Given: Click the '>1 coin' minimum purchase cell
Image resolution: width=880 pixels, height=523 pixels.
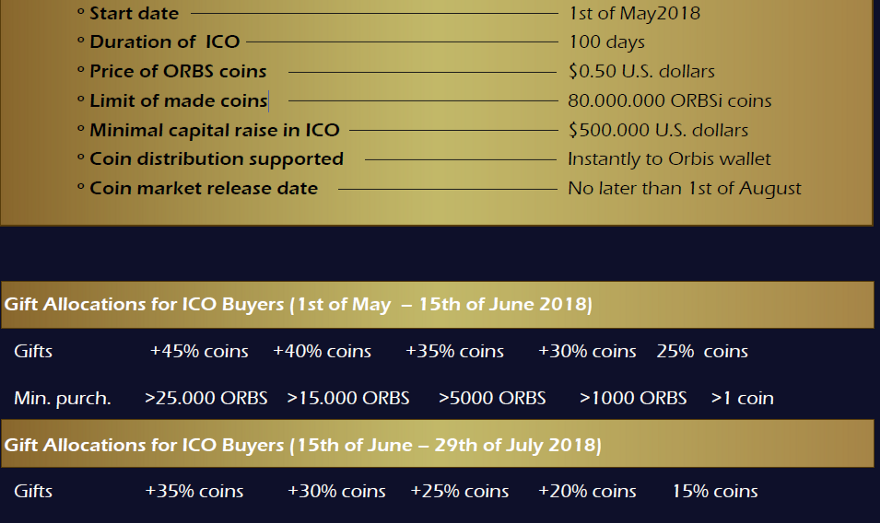Looking at the screenshot, I should 742,398.
